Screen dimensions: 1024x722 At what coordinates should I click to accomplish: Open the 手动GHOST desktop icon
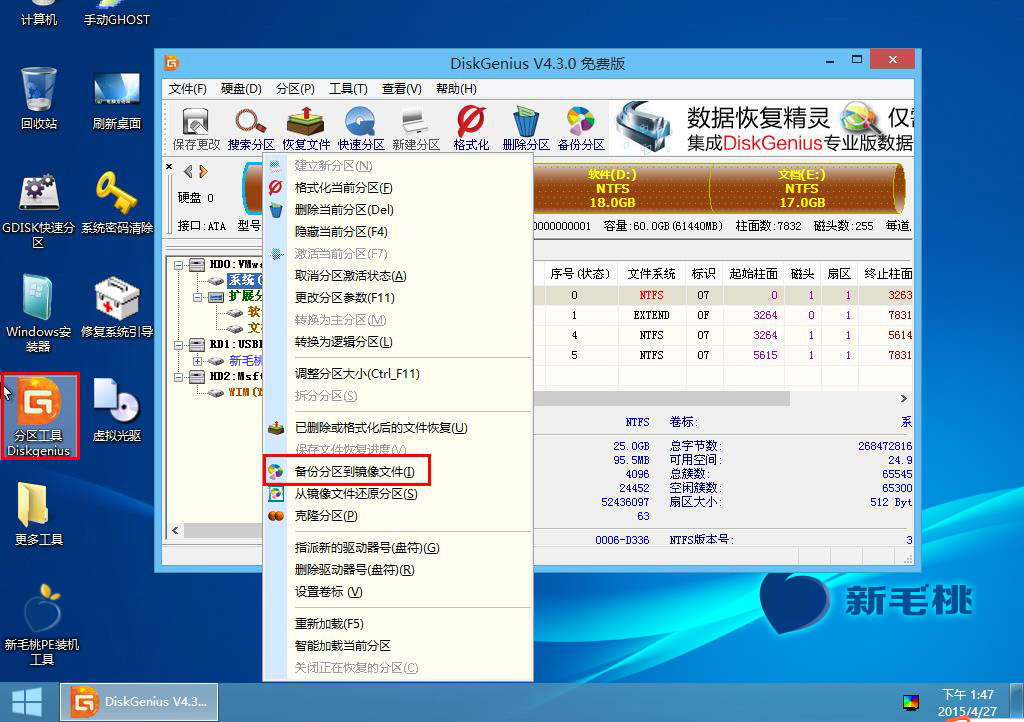[116, 14]
